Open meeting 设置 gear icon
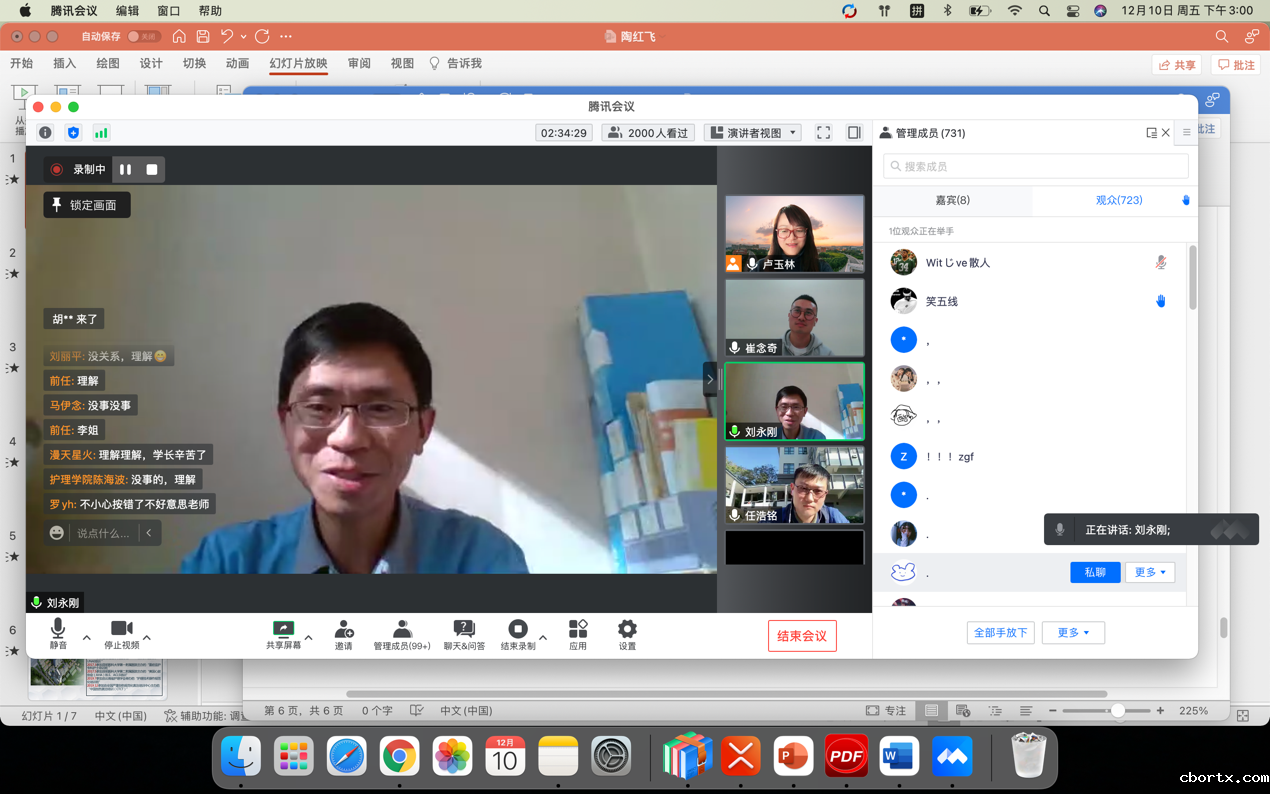 tap(627, 629)
